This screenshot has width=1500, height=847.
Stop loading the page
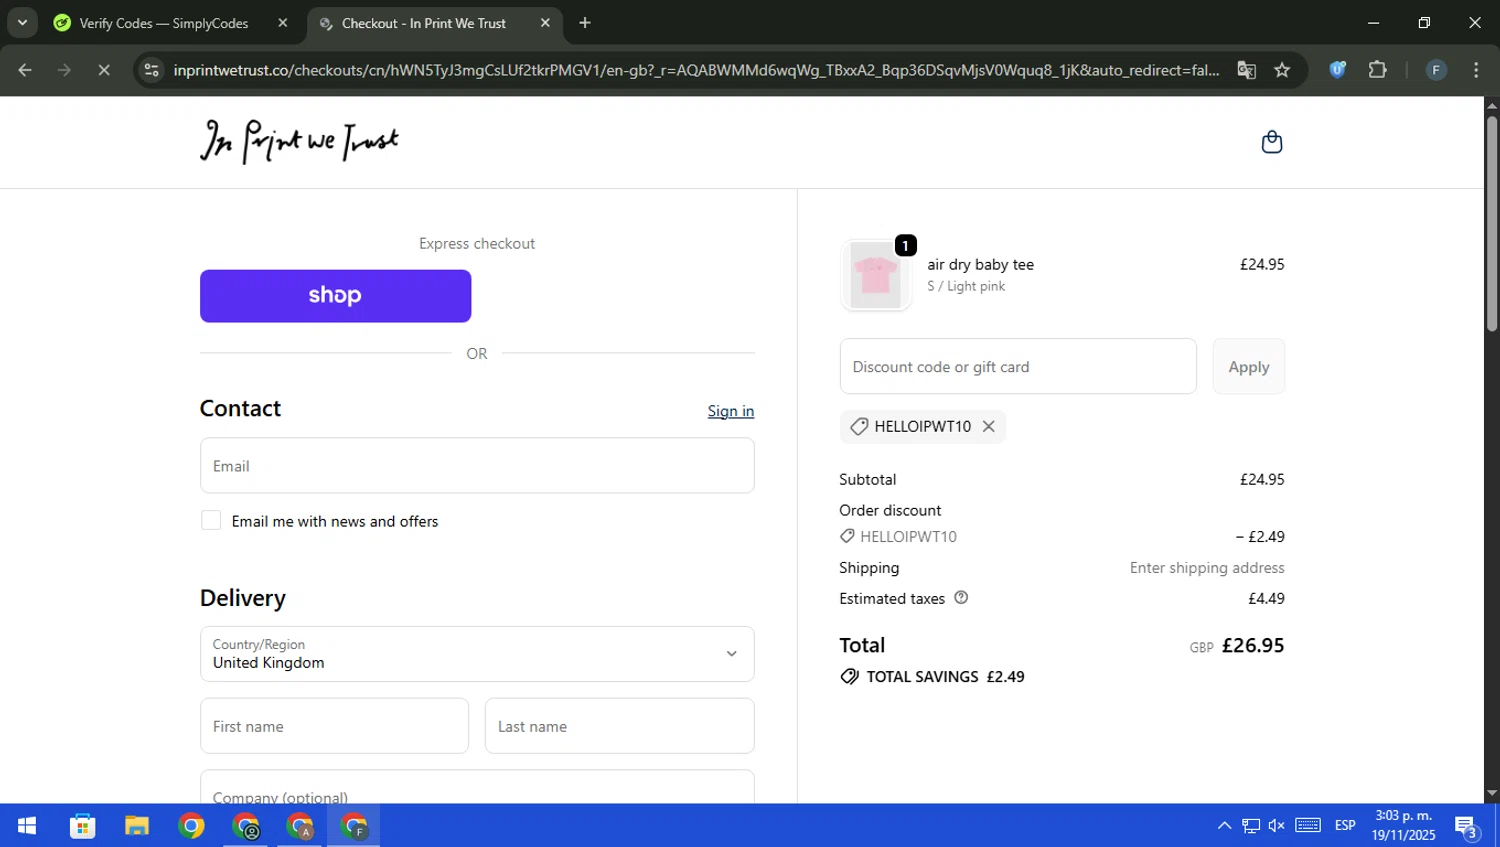[103, 70]
